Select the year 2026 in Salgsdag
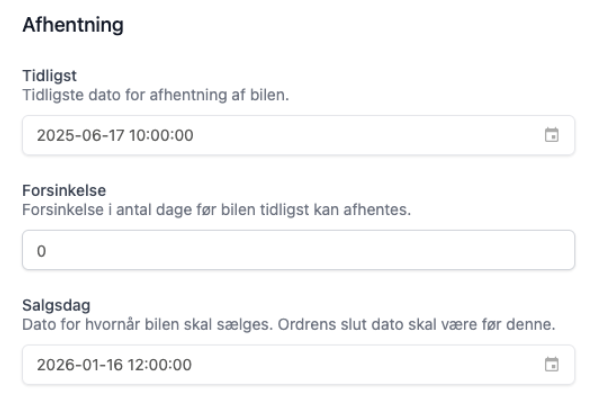This screenshot has height=414, width=614. pos(53,366)
